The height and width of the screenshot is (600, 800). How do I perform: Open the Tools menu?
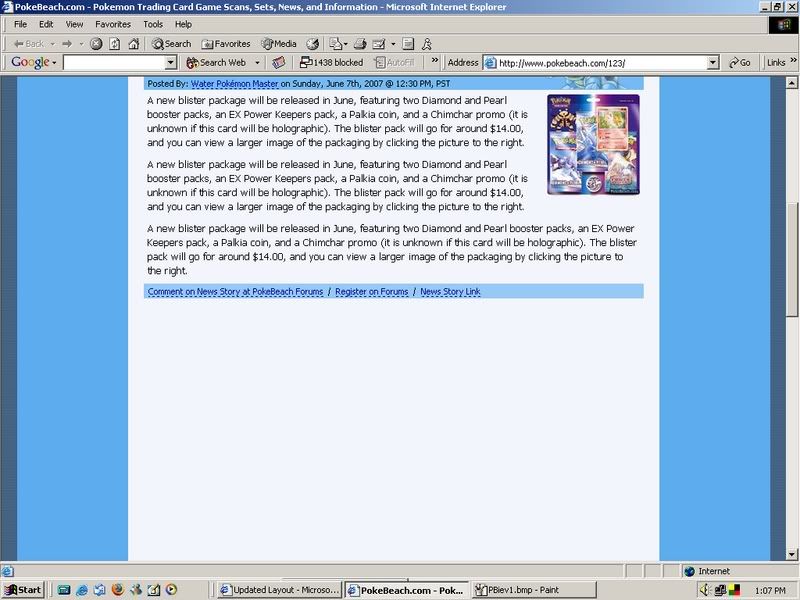point(153,24)
